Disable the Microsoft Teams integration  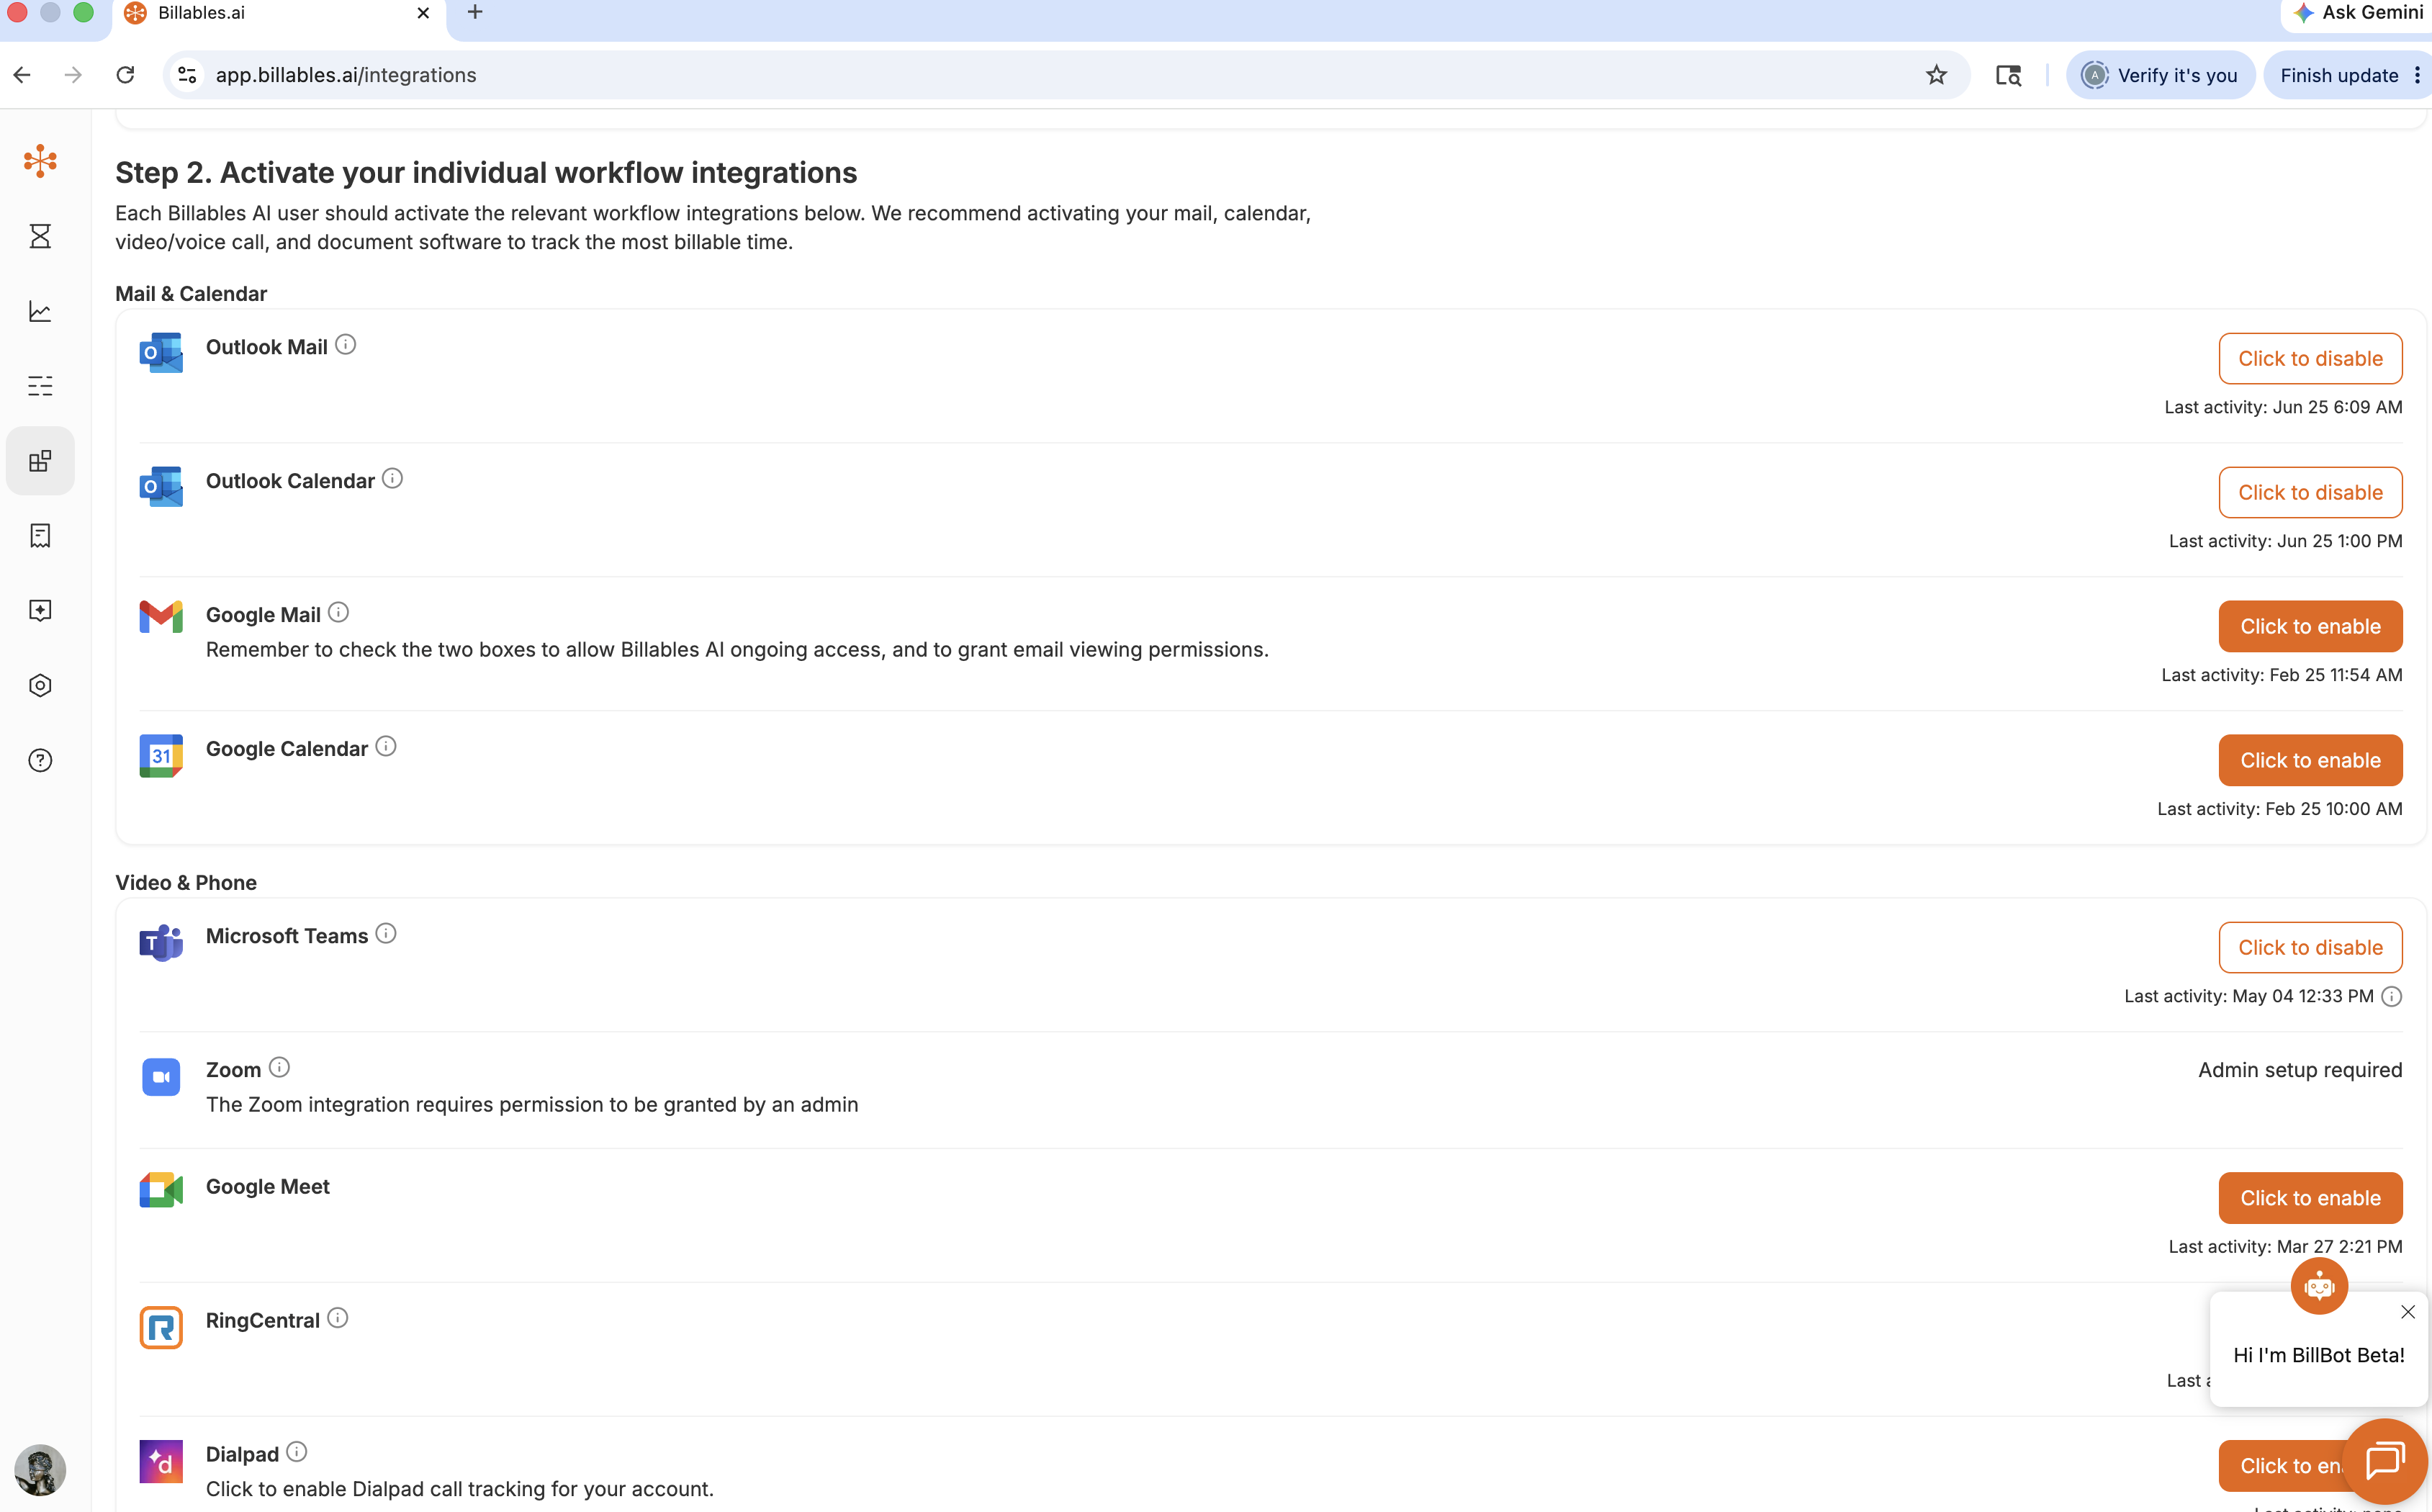pyautogui.click(x=2310, y=948)
